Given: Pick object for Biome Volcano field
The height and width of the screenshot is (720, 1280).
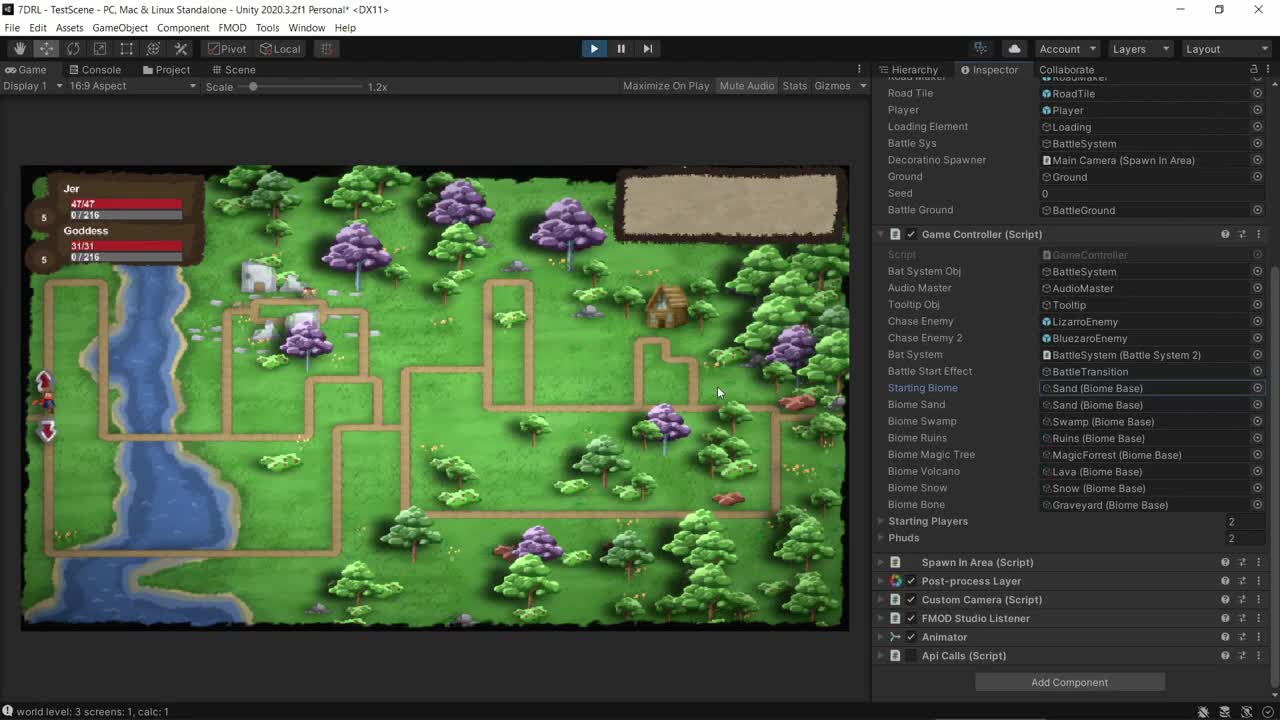Looking at the screenshot, I should point(1257,472).
